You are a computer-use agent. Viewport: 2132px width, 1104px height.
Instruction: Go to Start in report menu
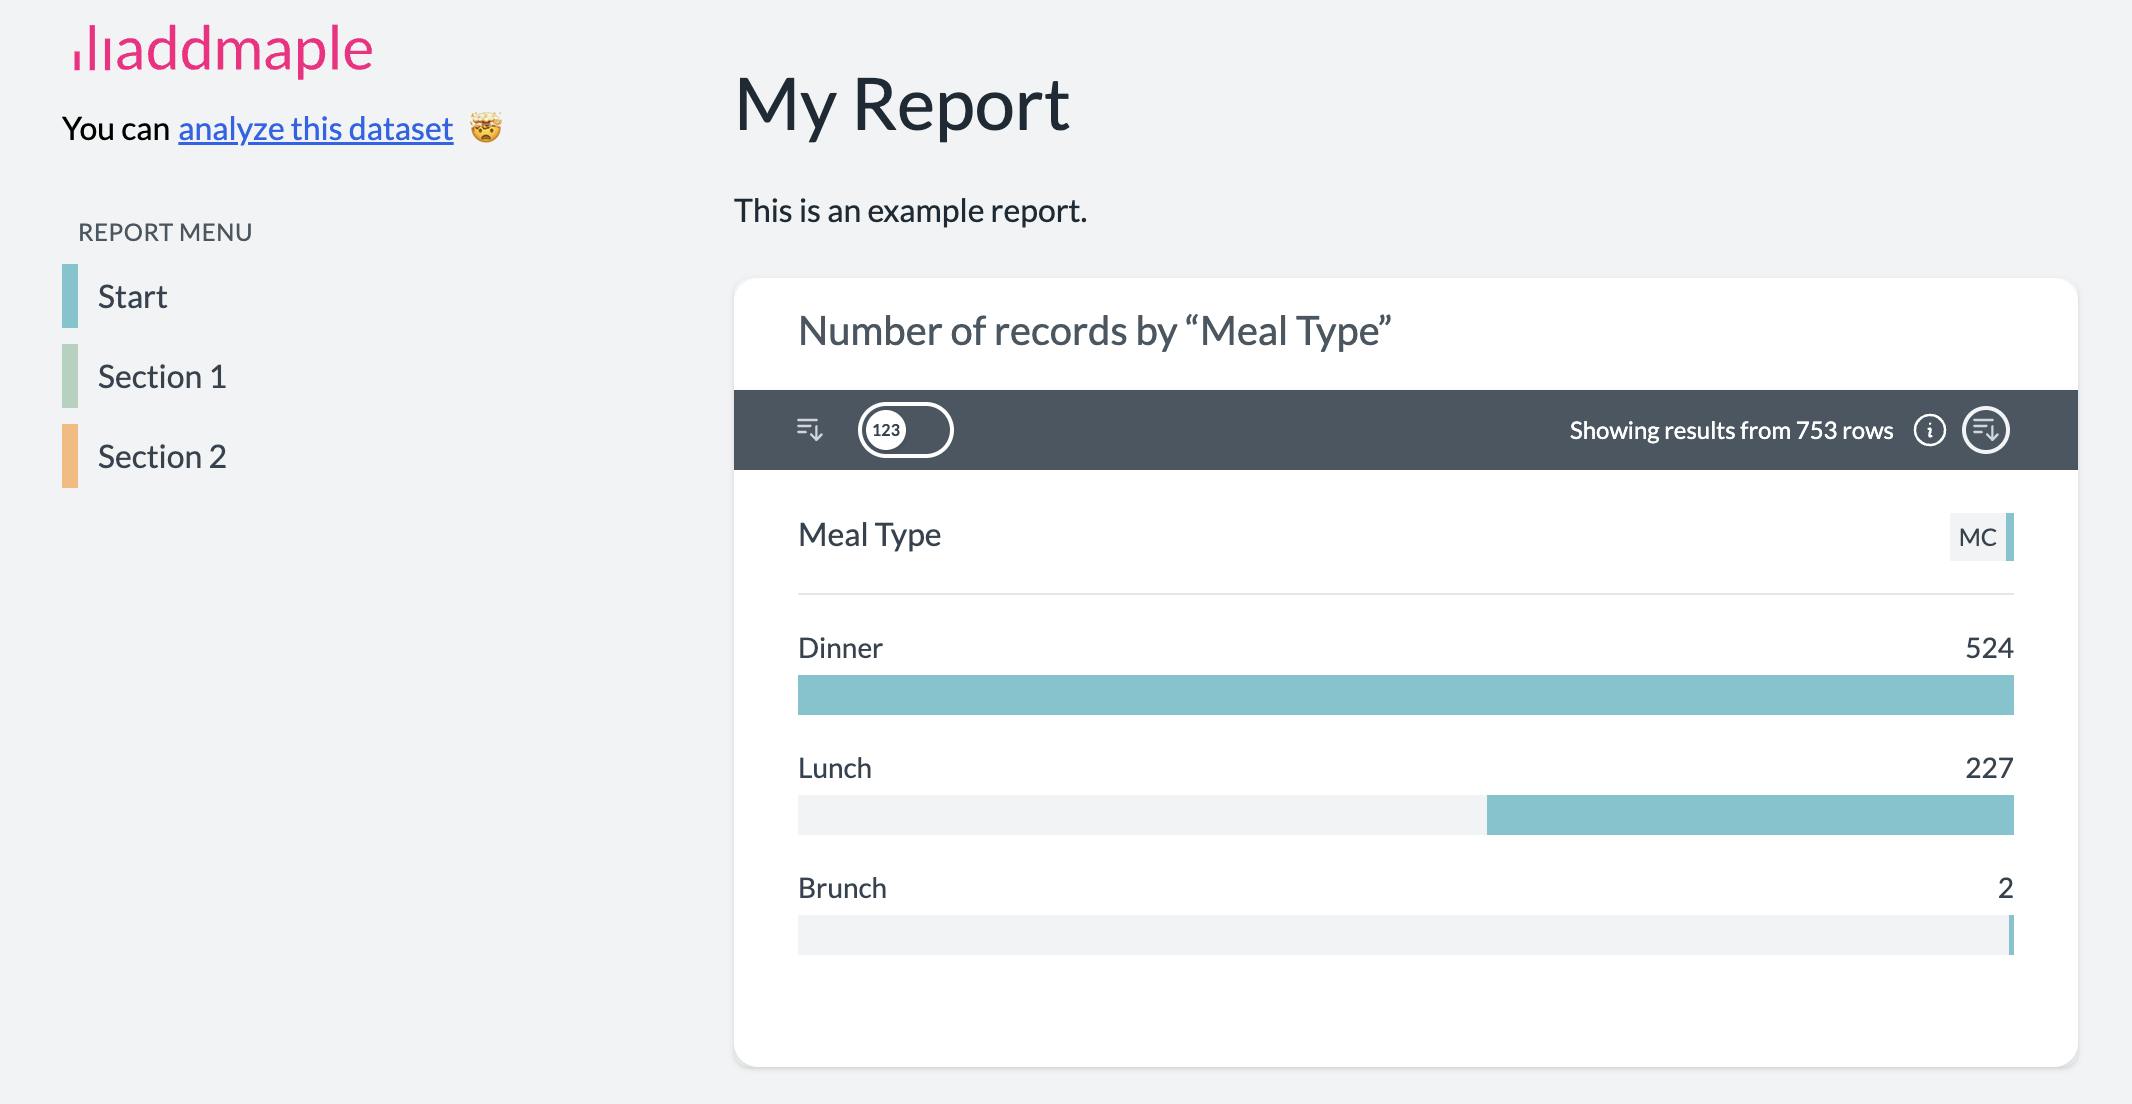(x=132, y=297)
